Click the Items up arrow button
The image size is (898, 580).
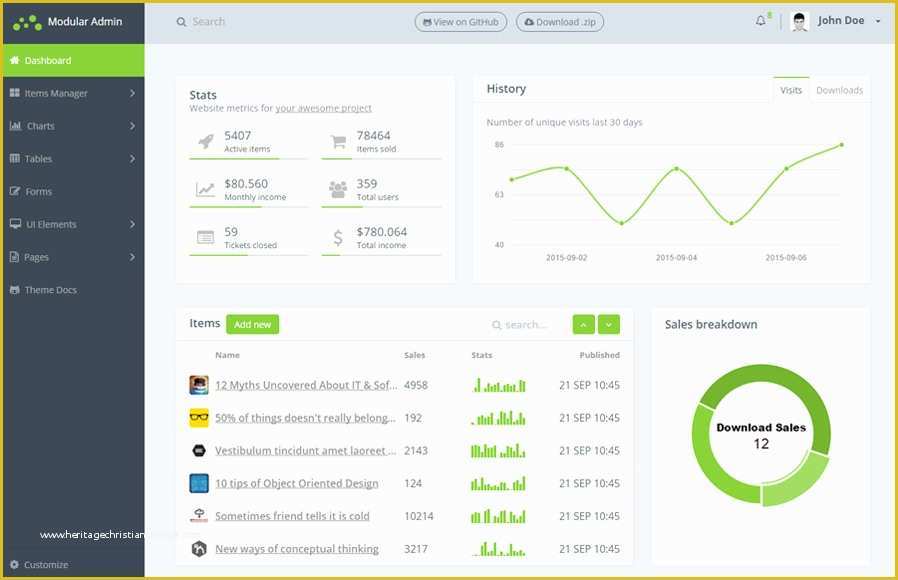pos(583,325)
